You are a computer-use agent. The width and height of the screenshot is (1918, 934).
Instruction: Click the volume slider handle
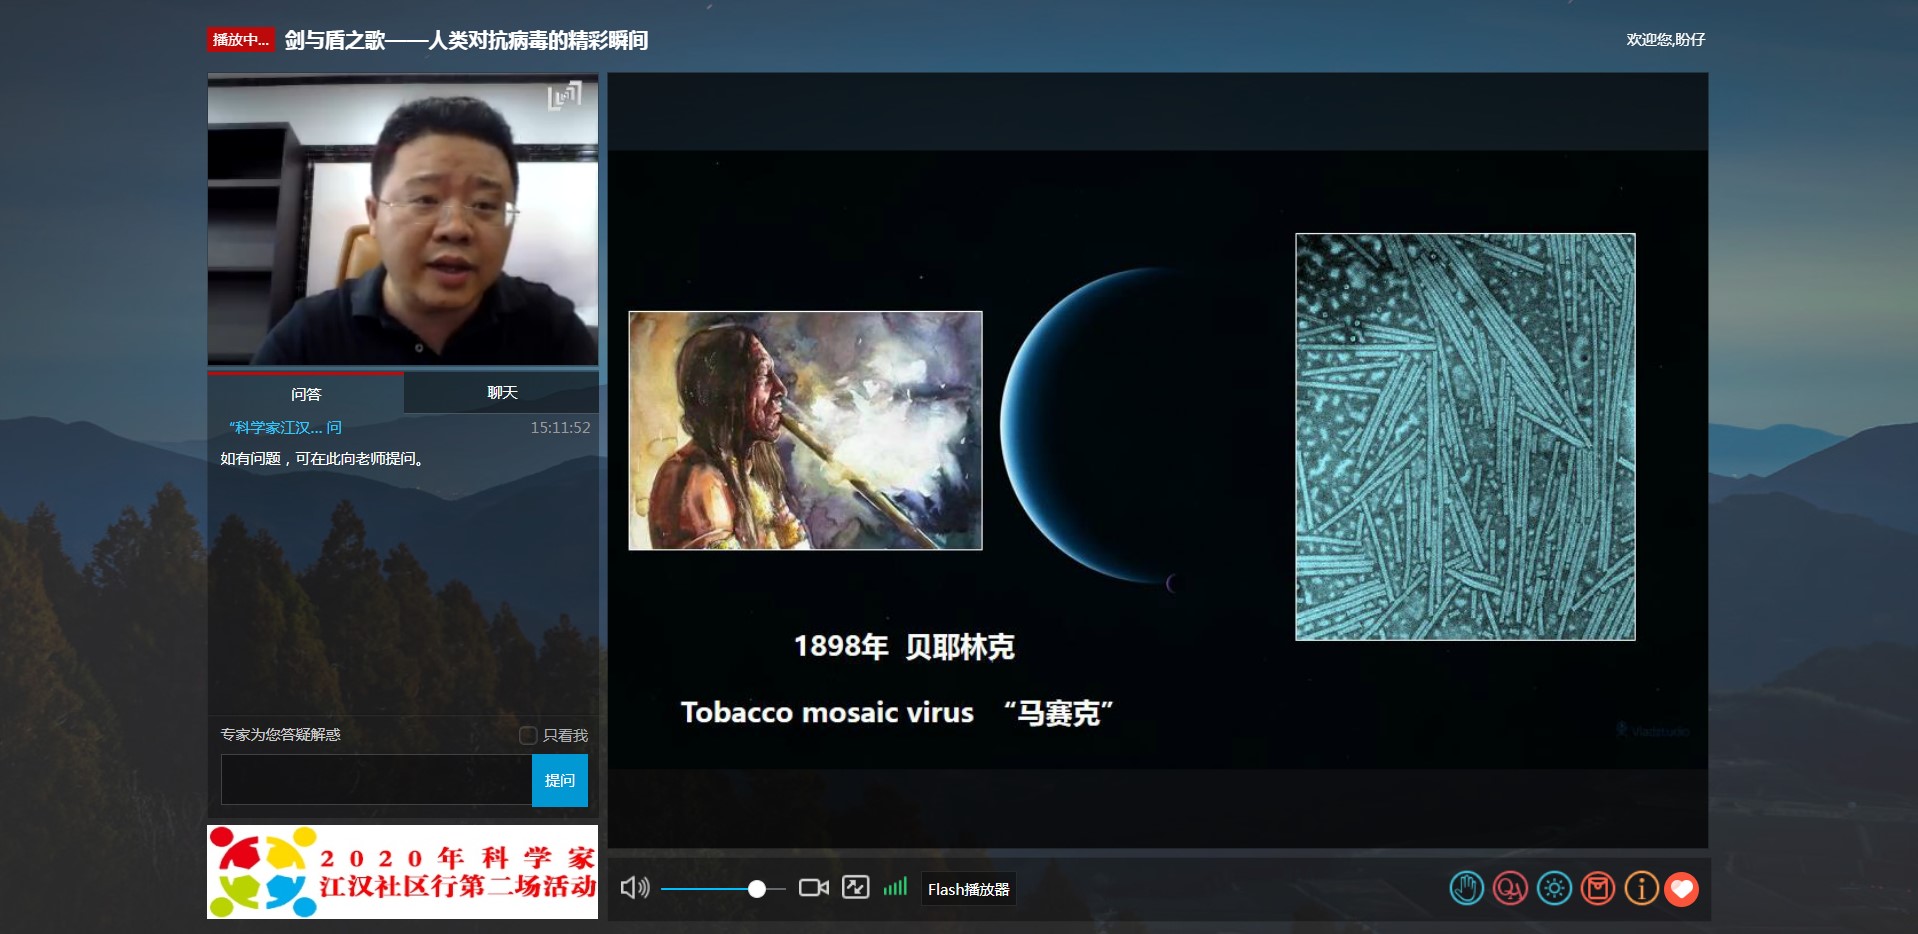[x=757, y=889]
